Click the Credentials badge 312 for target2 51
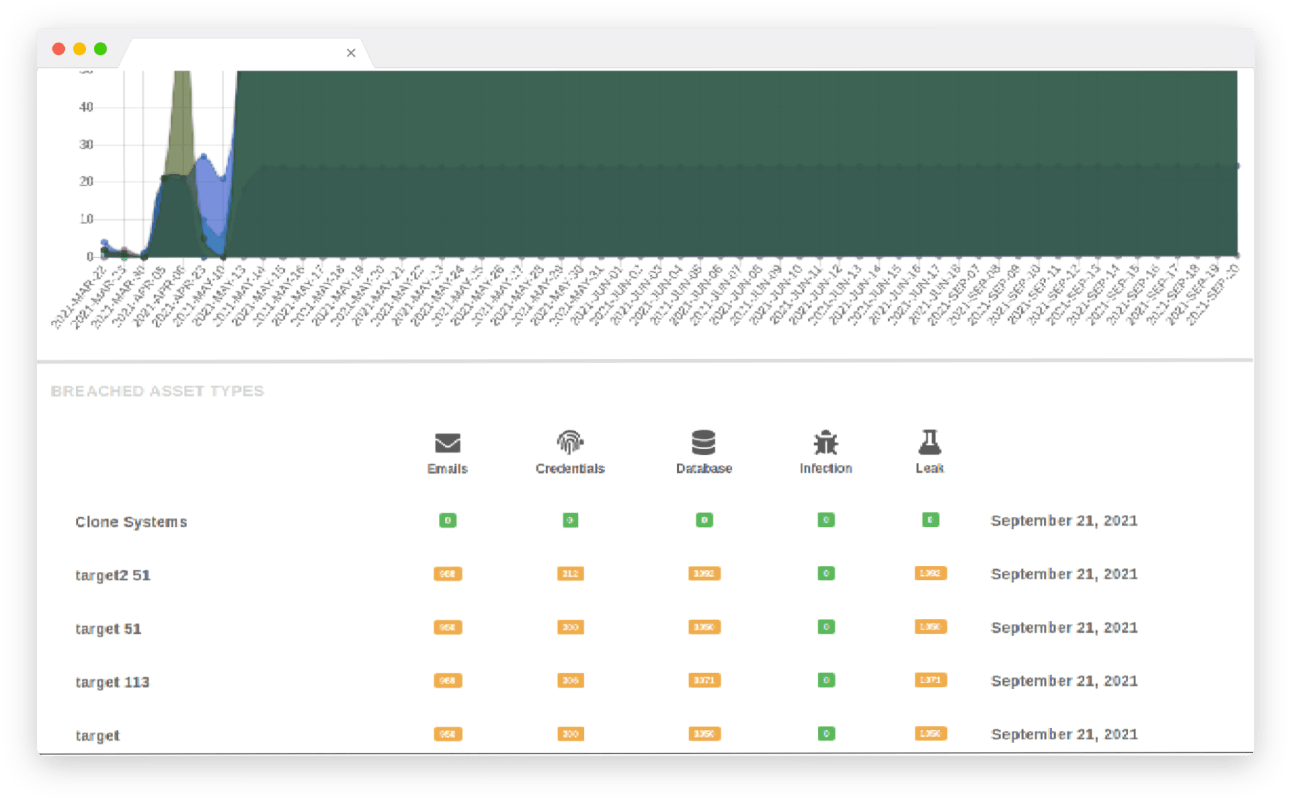Screen dimensions: 1290x808 [570, 574]
